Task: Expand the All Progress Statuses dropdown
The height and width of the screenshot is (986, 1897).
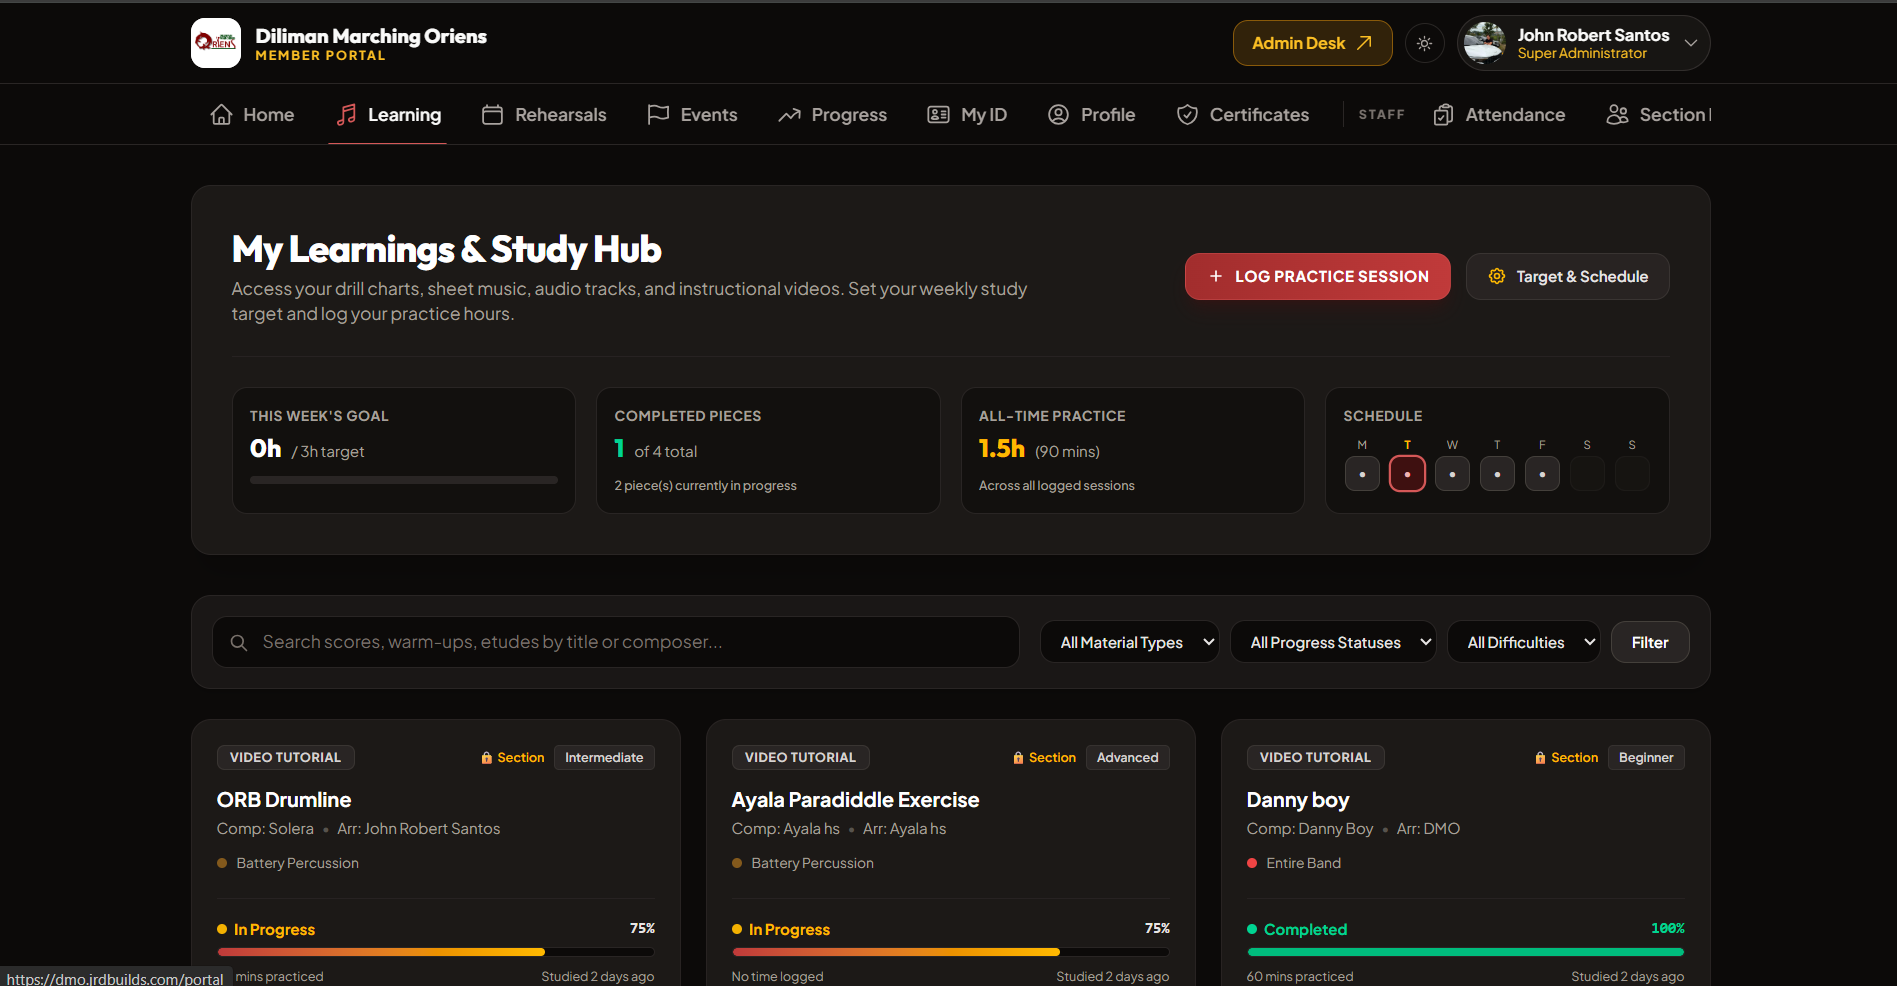Action: coord(1333,642)
